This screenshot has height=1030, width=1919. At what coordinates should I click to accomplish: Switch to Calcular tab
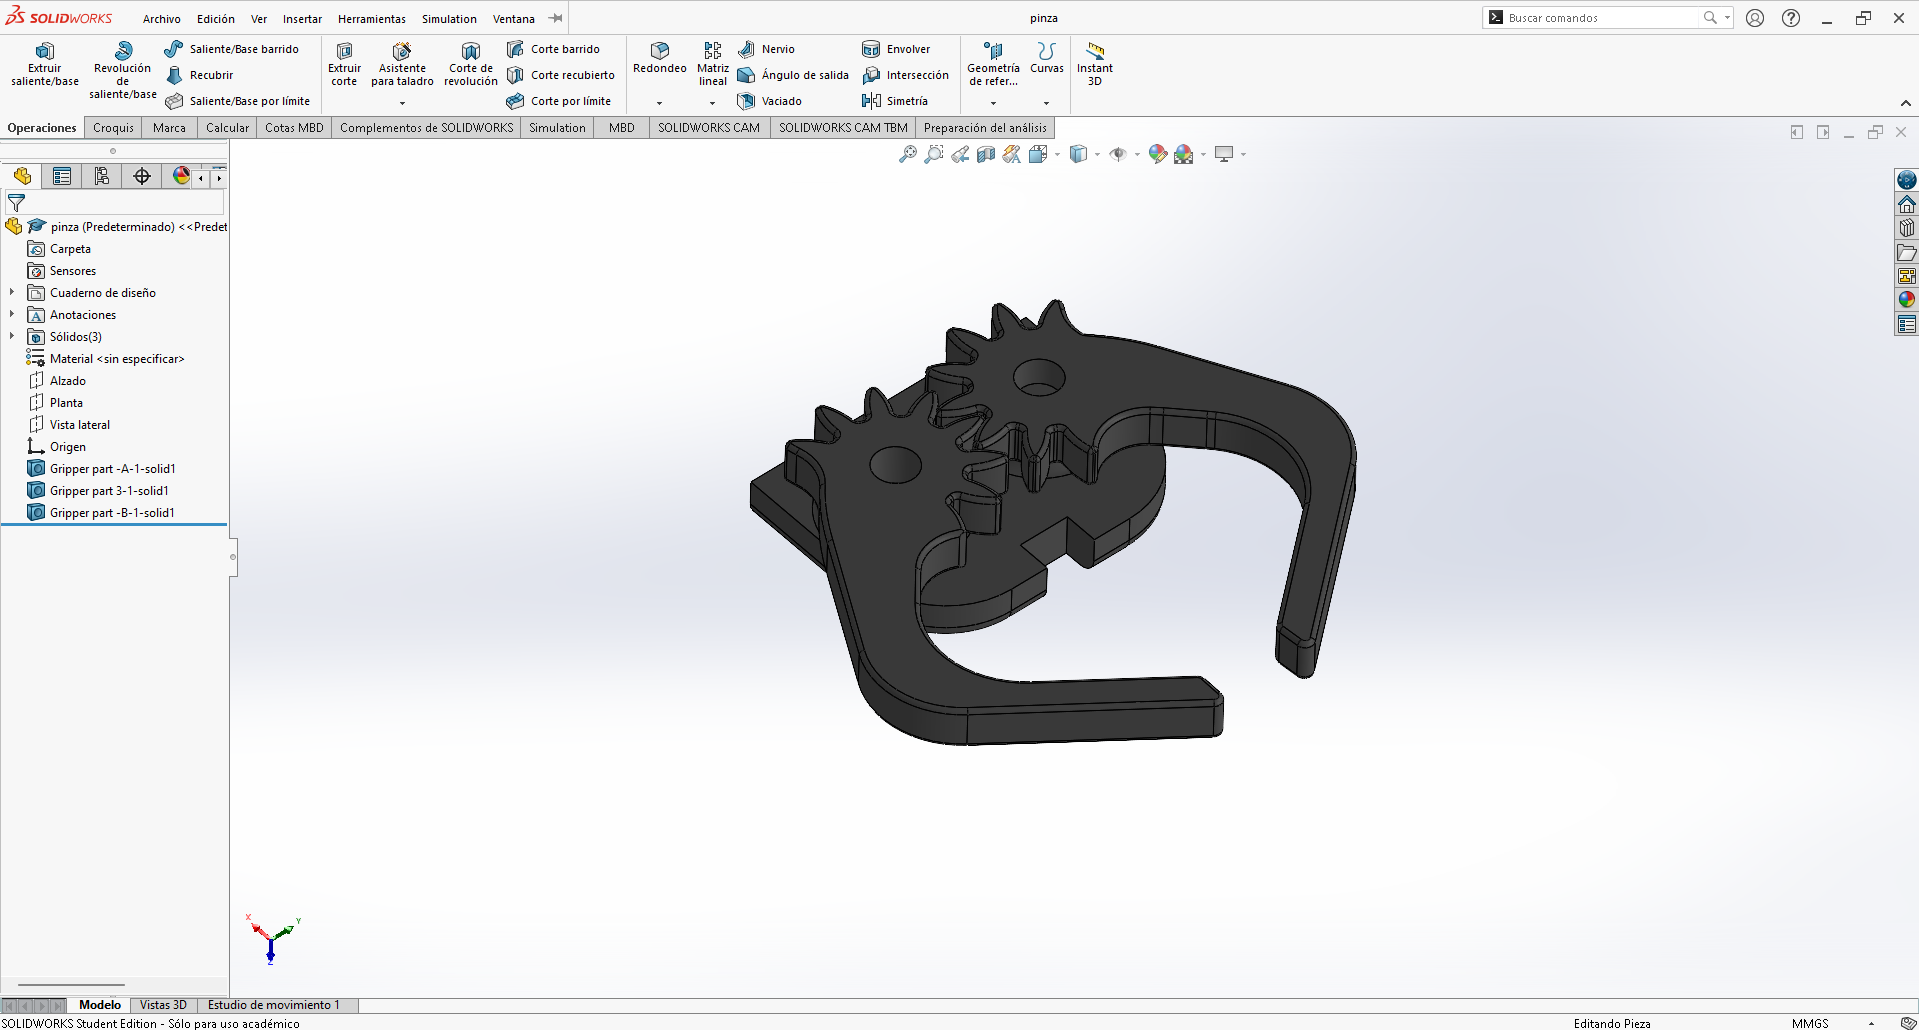(x=227, y=128)
